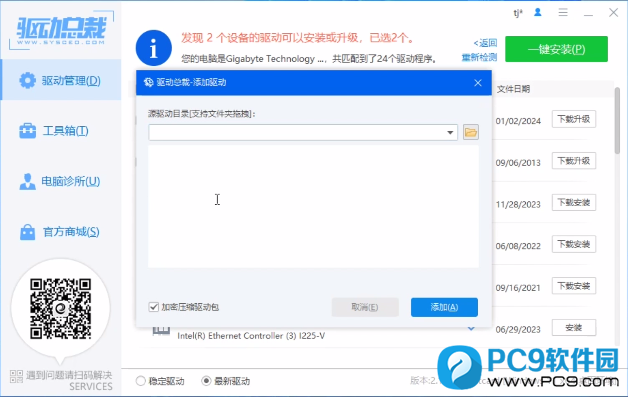Click the Intel(R) Ethernet Controller (3) I225-V text
Screen dimensions: 628x397
coord(251,336)
